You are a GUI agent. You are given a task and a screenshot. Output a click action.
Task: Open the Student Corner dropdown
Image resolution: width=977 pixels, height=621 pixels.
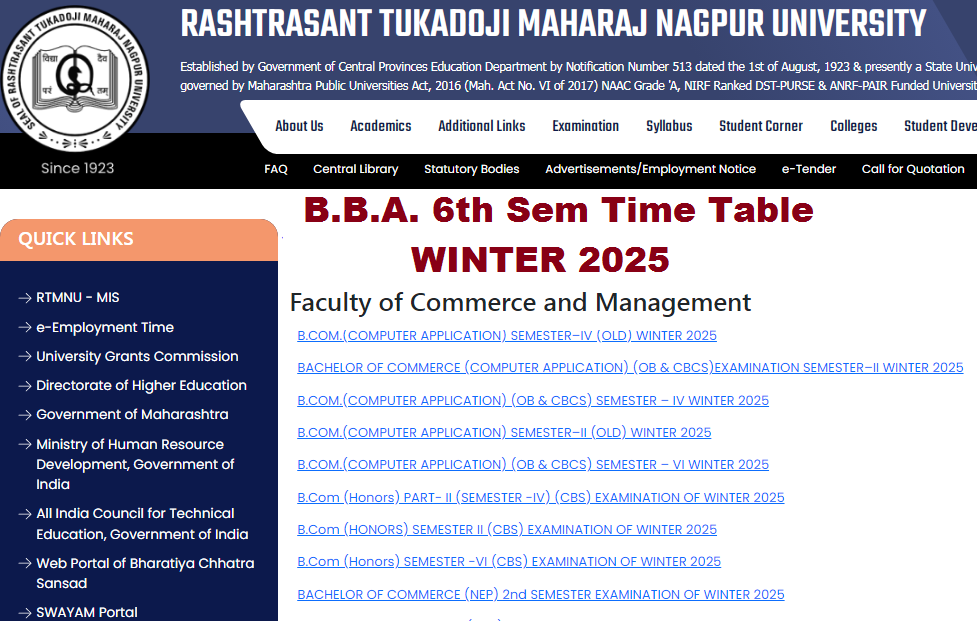point(760,126)
